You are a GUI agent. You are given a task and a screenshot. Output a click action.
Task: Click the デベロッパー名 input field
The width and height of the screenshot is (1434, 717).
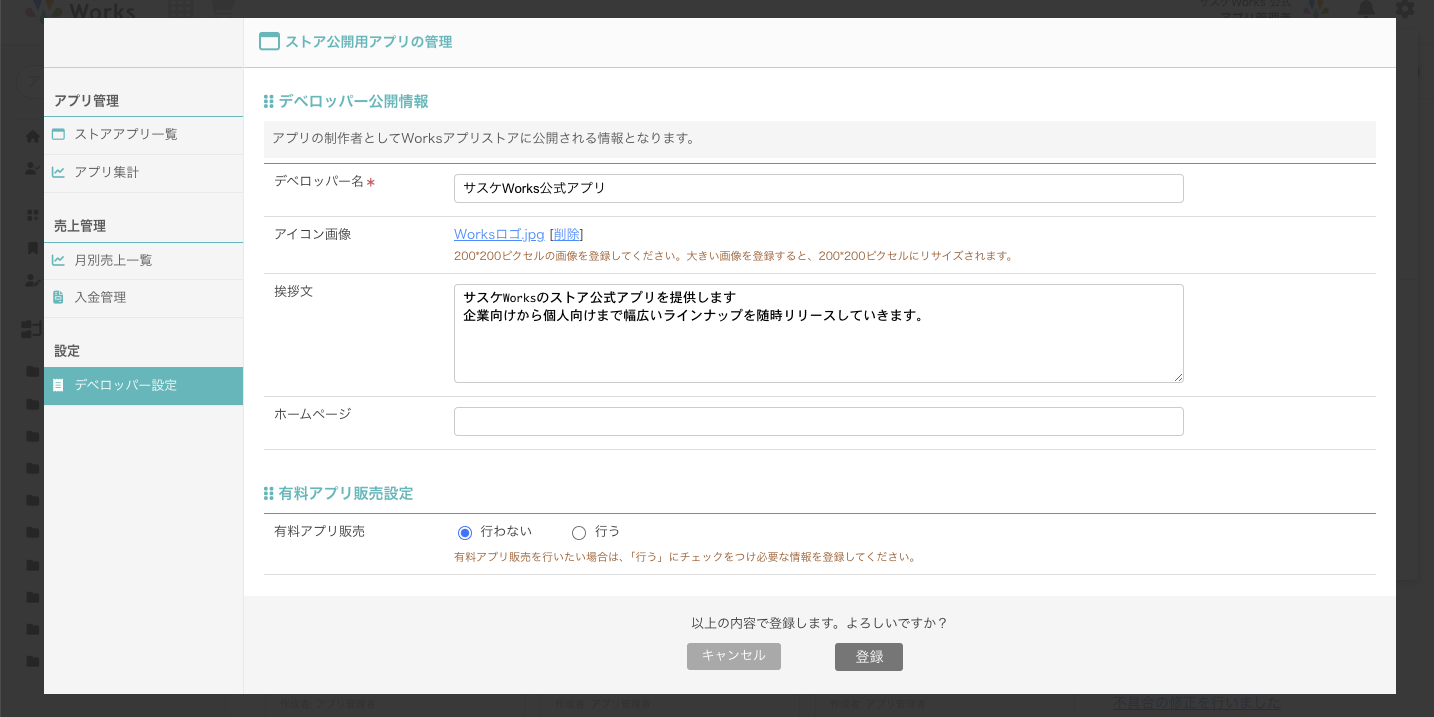tap(818, 188)
